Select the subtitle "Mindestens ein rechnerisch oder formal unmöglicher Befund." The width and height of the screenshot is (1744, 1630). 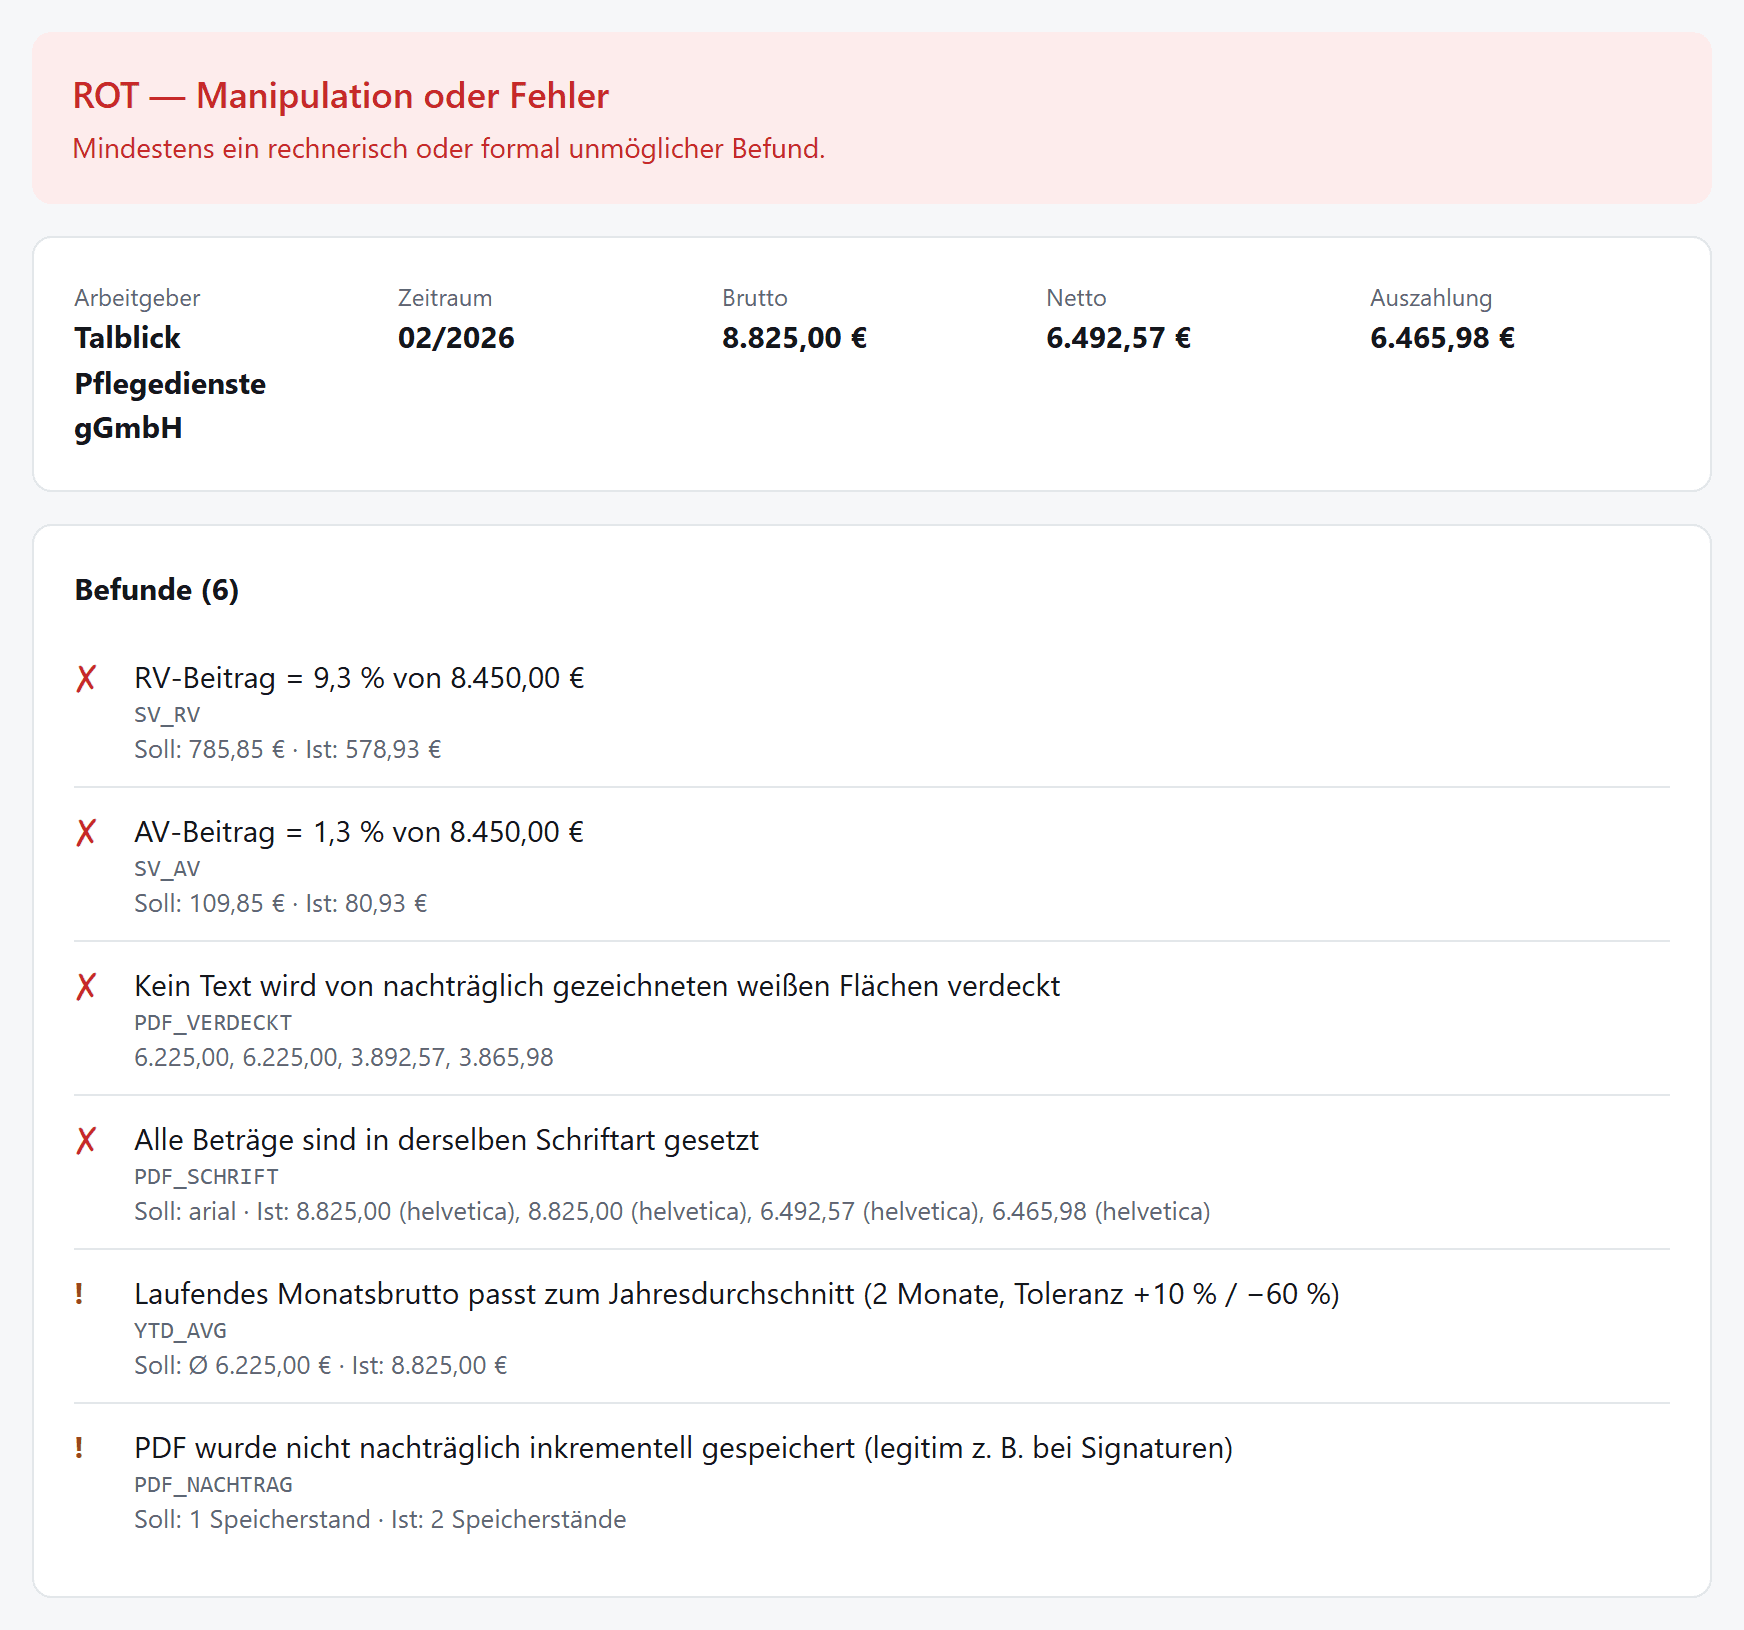point(449,149)
